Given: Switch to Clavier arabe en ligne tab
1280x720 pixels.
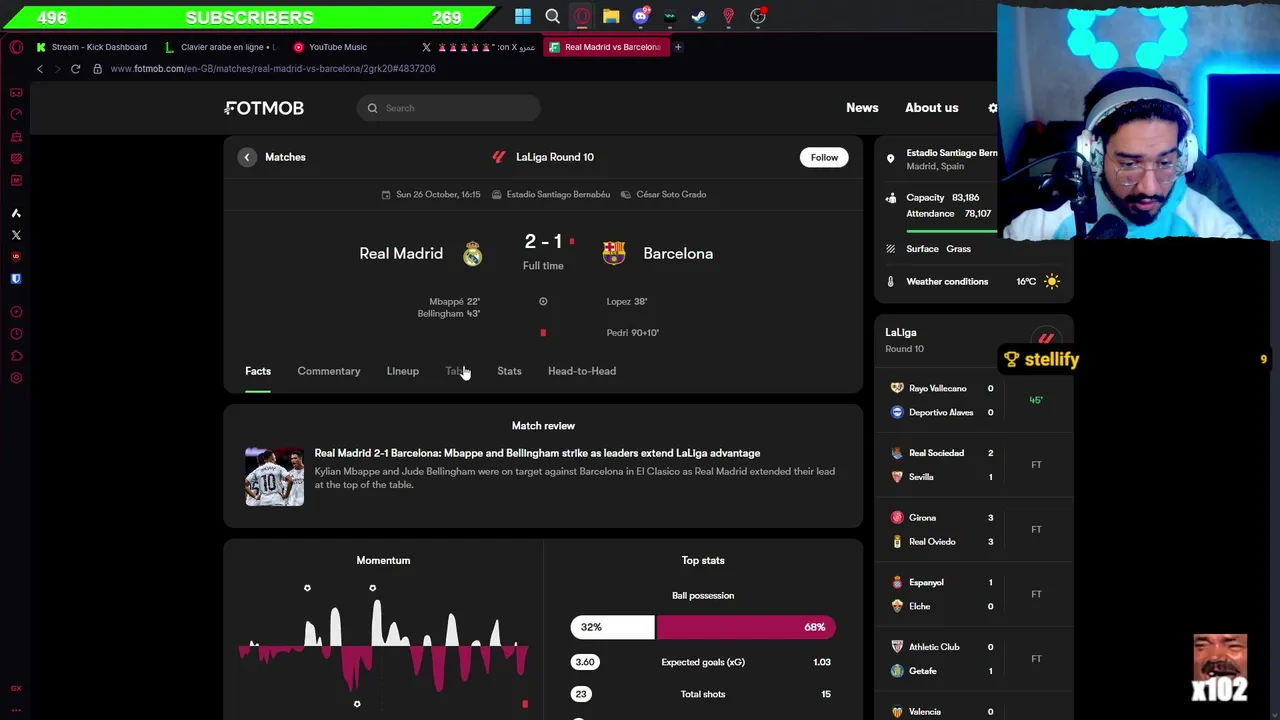Looking at the screenshot, I should point(220,47).
